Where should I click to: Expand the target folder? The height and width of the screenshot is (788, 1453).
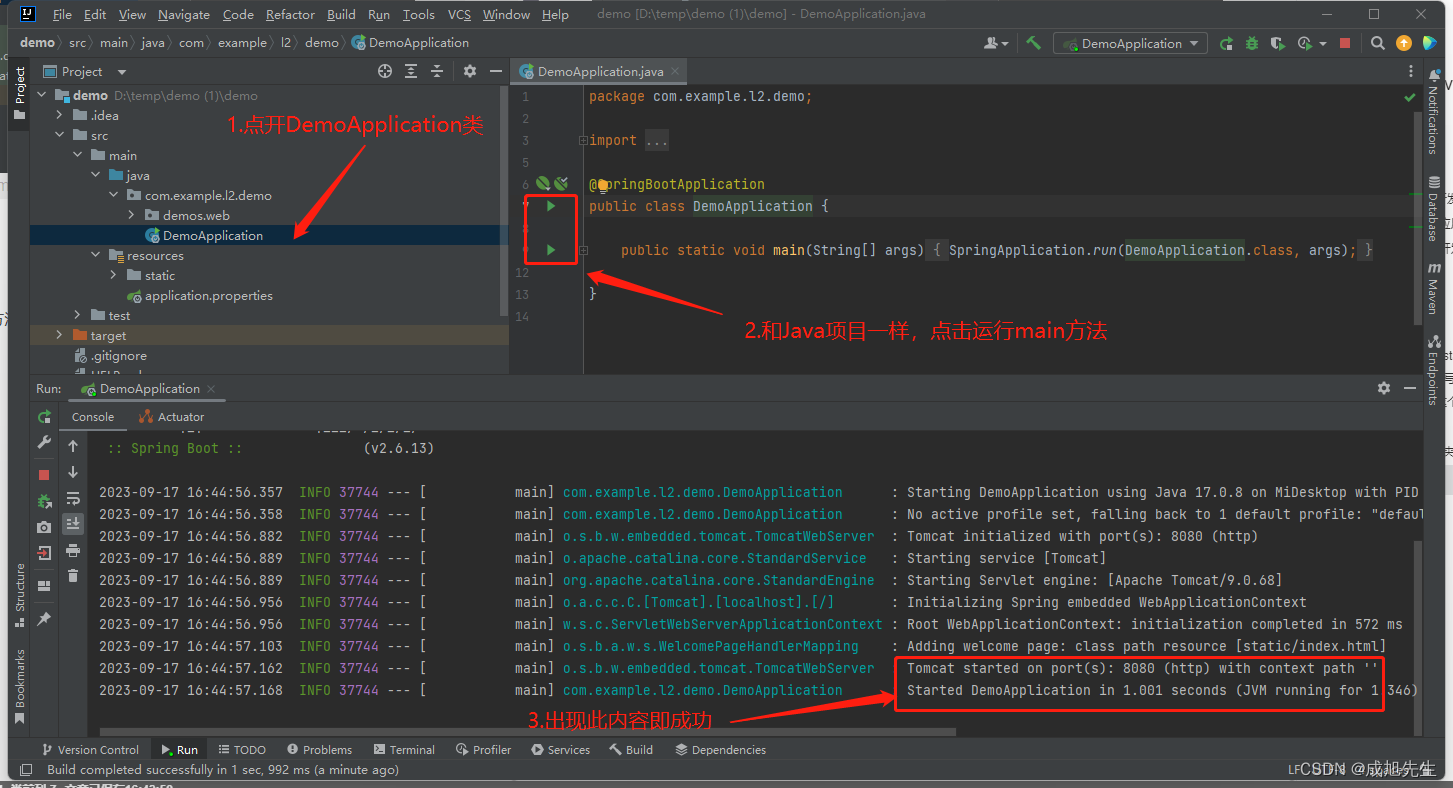pos(60,335)
